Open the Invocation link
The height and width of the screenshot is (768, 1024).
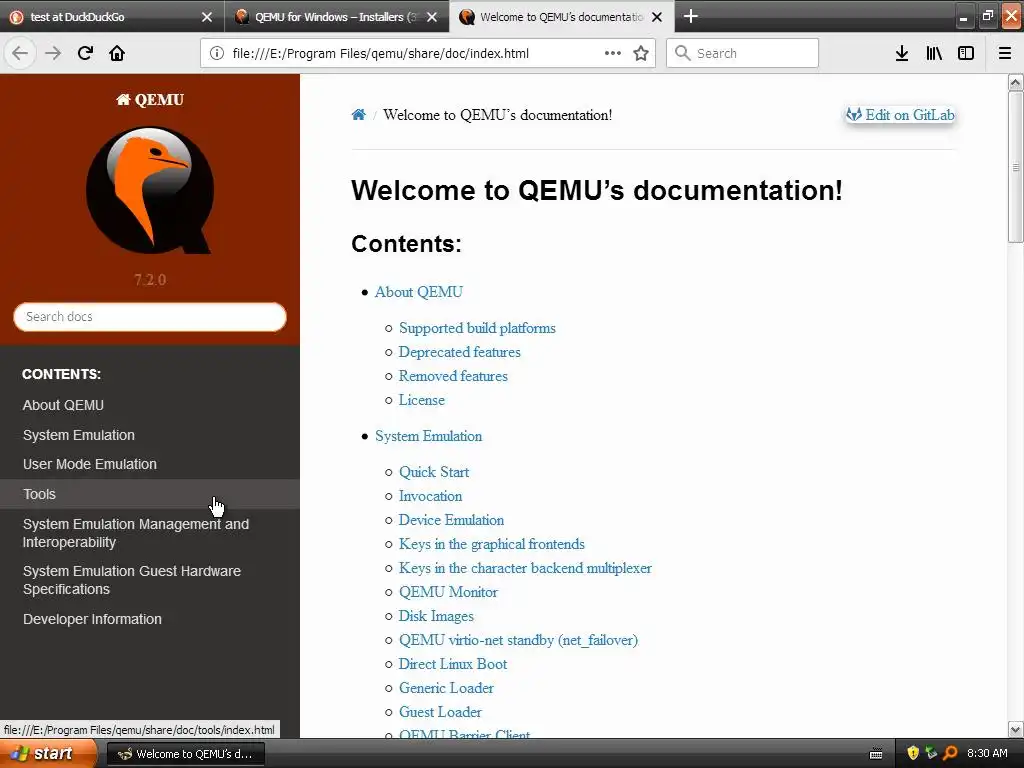pos(430,496)
